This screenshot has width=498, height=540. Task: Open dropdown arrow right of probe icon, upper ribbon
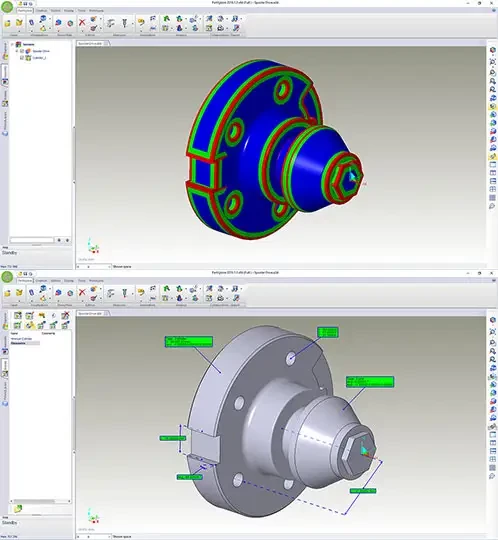[x=133, y=23]
